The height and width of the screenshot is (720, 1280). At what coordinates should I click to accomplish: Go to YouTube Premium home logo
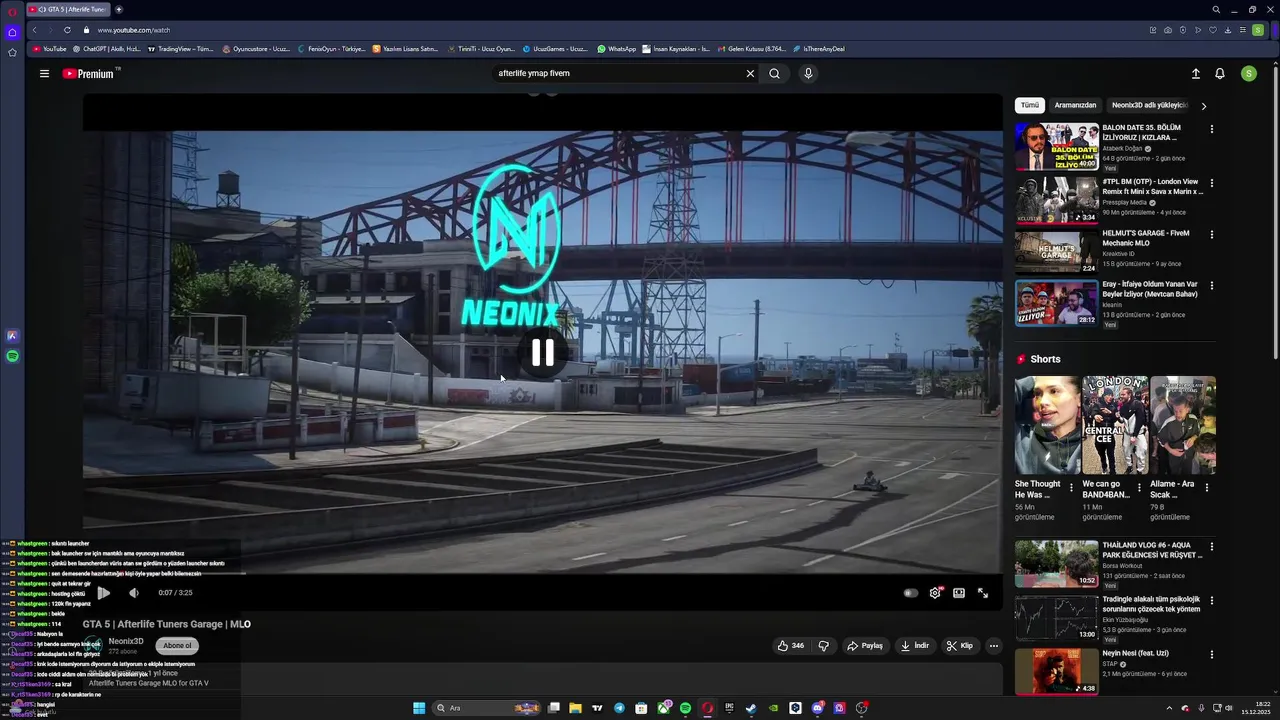[x=91, y=73]
